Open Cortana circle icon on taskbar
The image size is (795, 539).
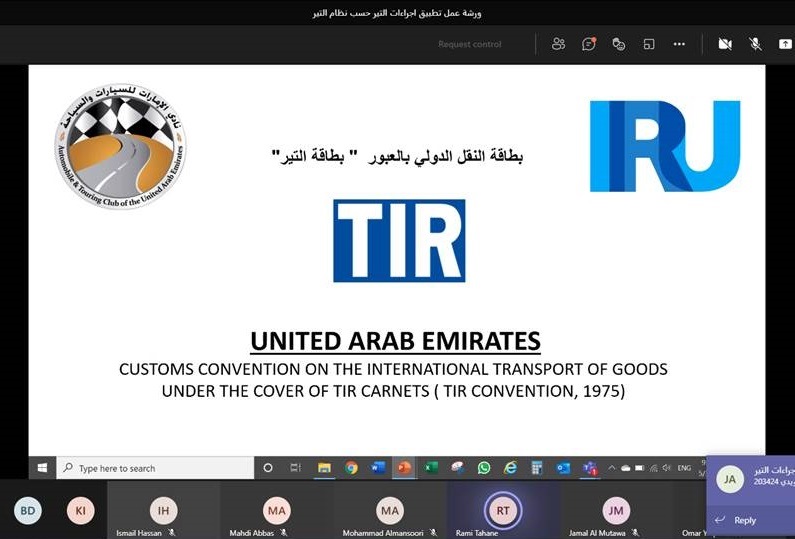click(x=268, y=468)
